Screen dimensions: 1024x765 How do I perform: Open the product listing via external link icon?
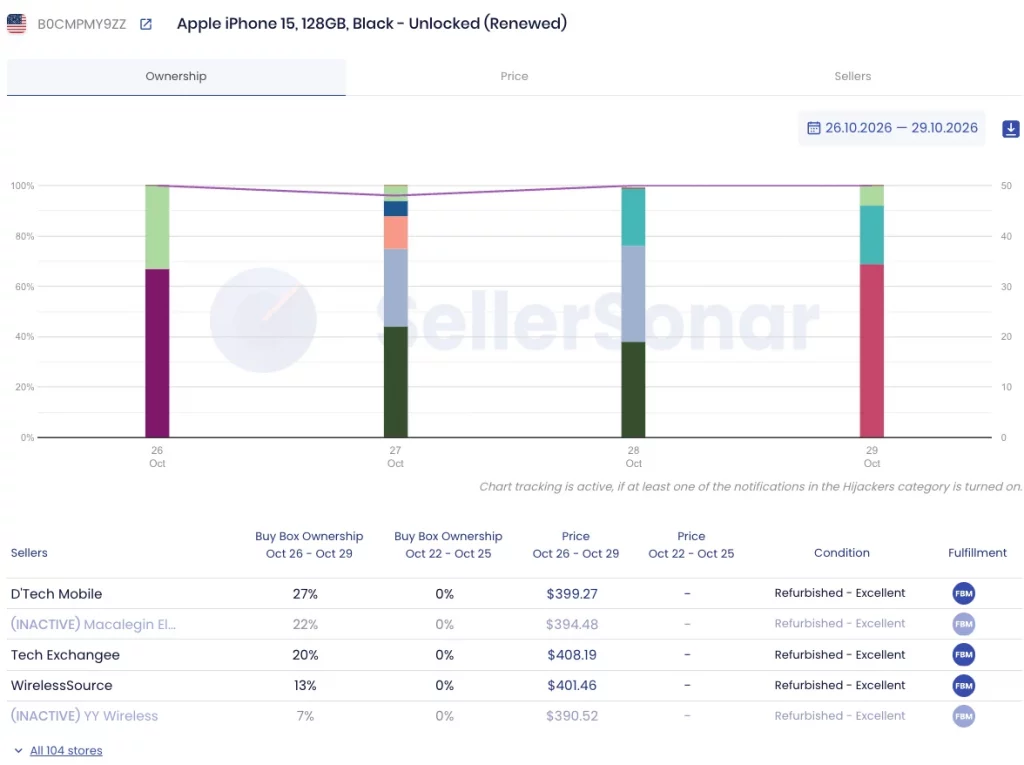point(146,24)
